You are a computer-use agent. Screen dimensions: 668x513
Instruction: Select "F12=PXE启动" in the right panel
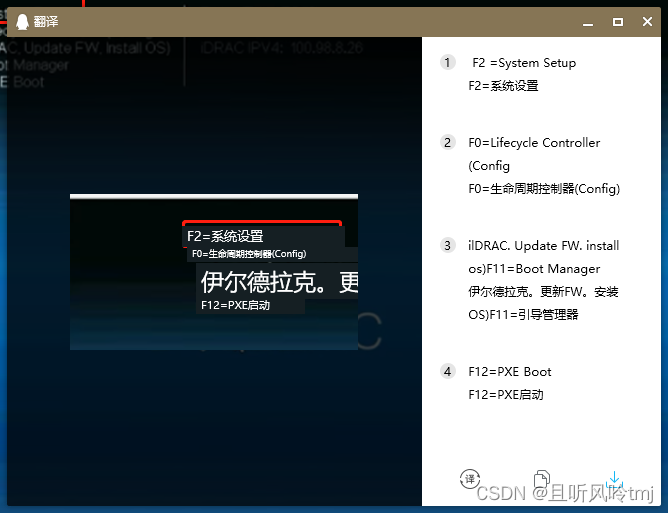506,395
